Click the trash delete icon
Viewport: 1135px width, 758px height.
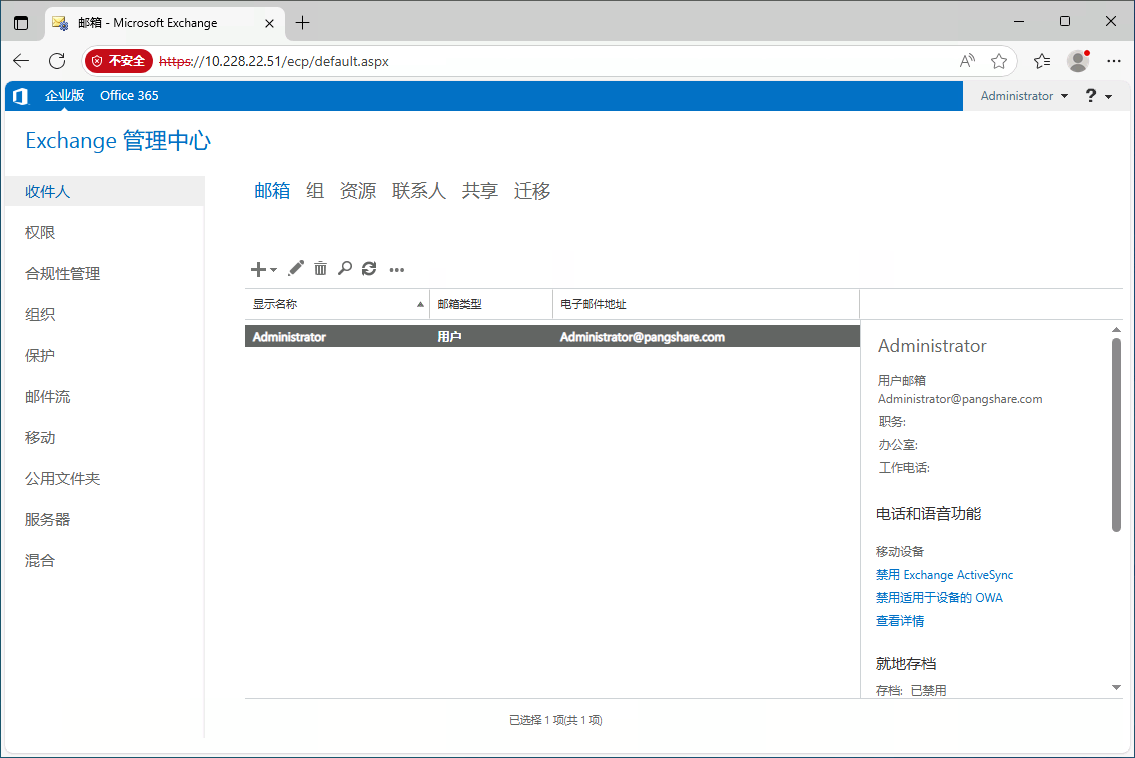pos(320,268)
